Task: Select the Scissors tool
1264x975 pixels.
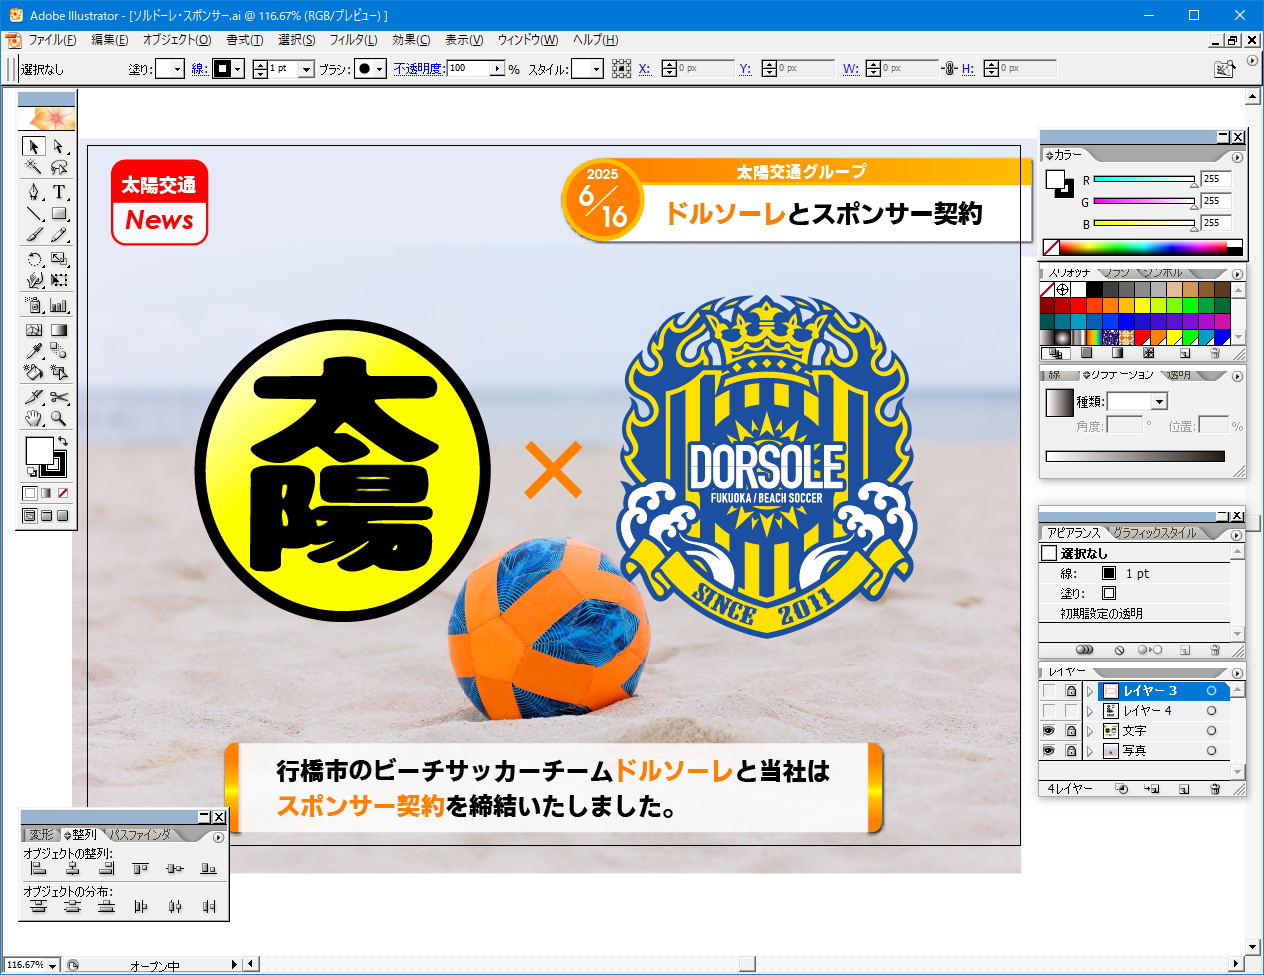Action: click(59, 397)
